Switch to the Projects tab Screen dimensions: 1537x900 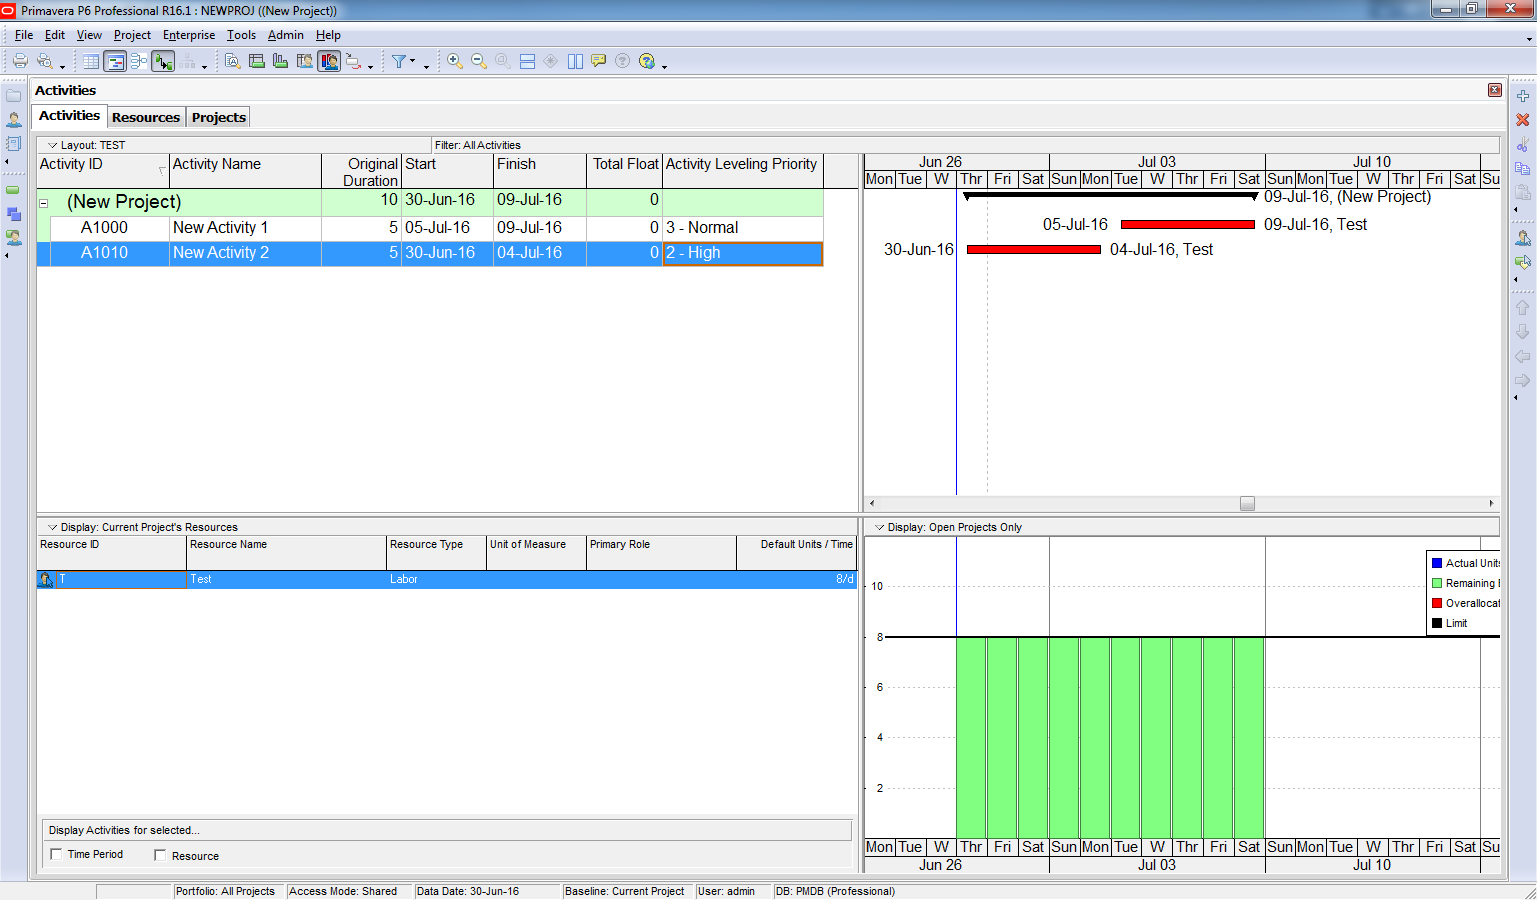[218, 117]
